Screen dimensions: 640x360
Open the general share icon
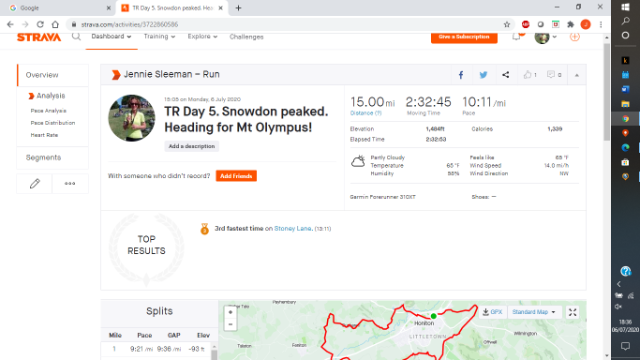point(506,75)
